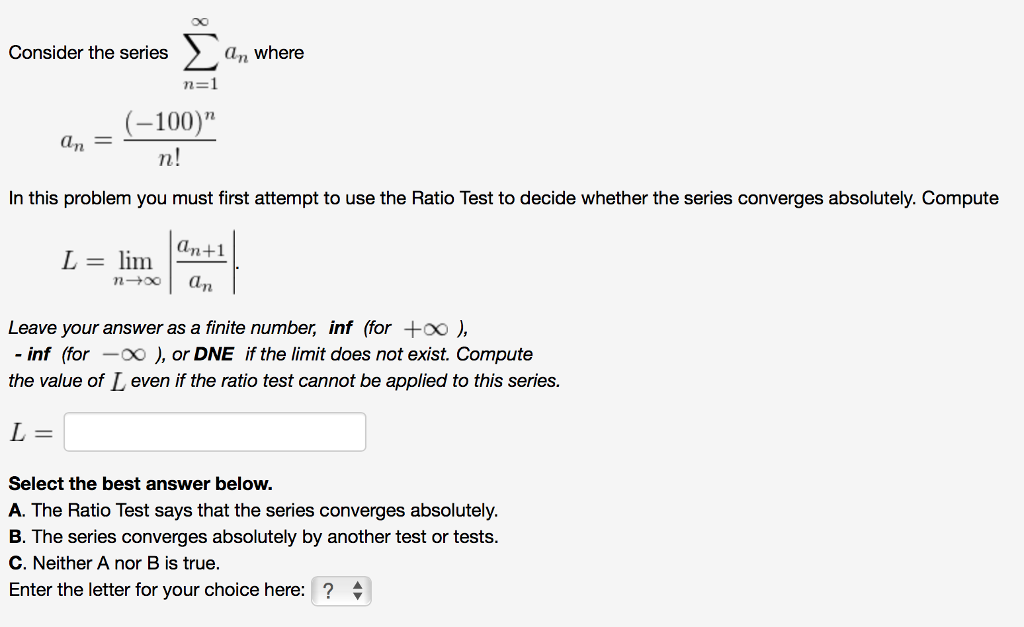
Task: Click the question mark inside the choice selector
Action: coord(328,591)
